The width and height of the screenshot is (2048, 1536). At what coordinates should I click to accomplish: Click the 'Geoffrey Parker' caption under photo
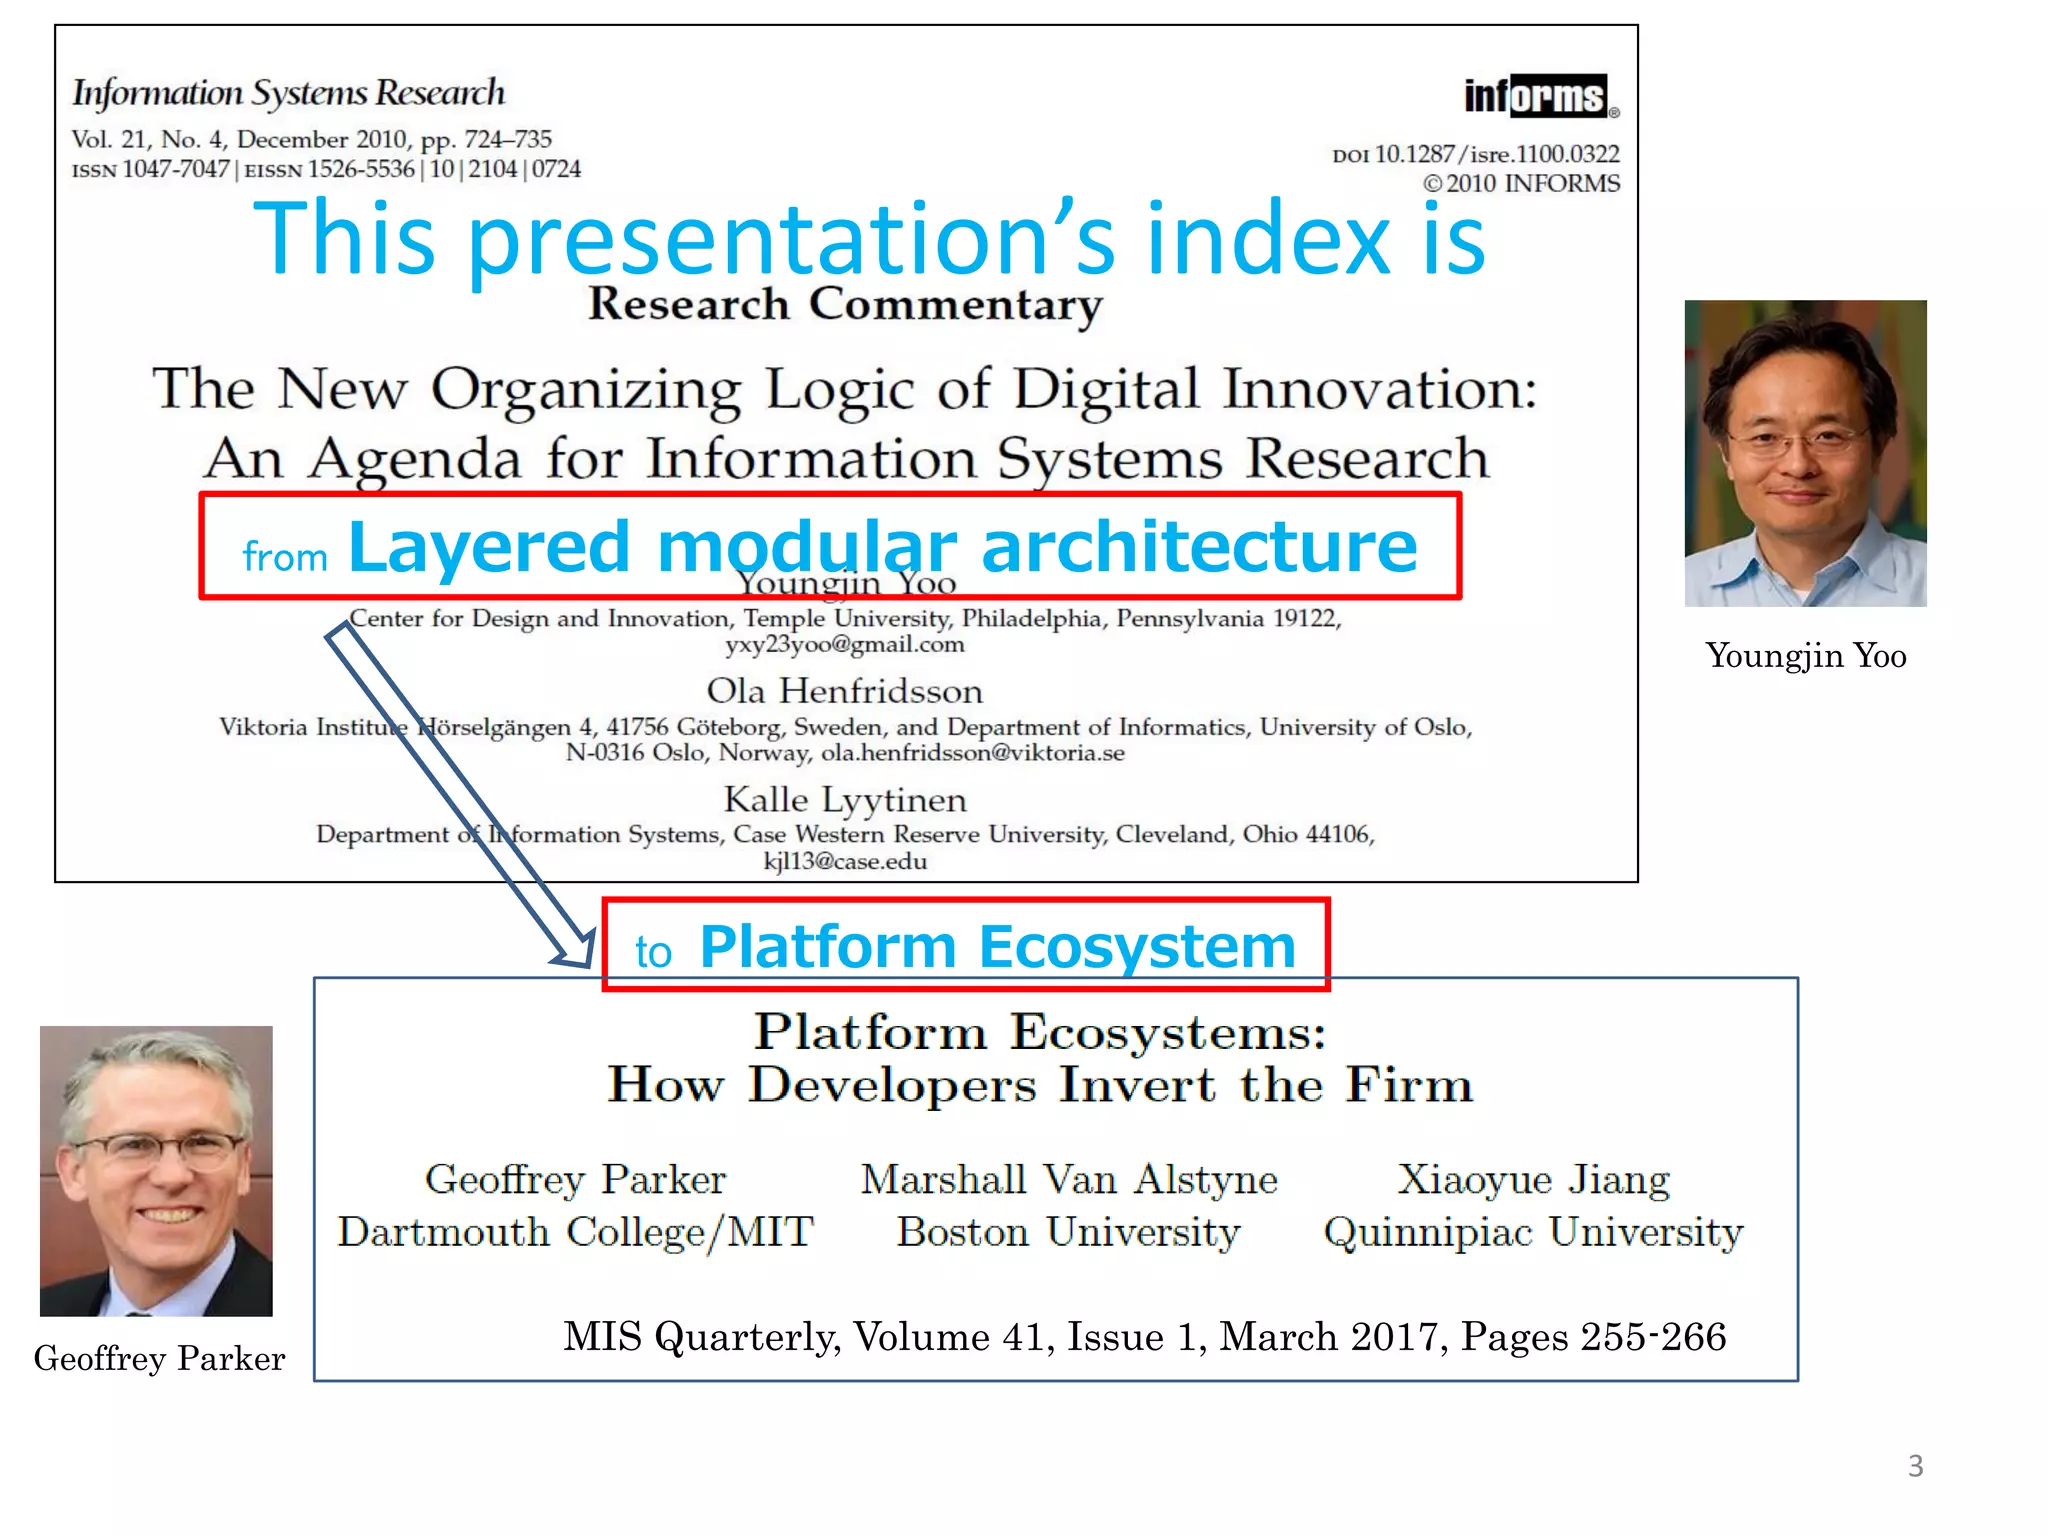(159, 1358)
